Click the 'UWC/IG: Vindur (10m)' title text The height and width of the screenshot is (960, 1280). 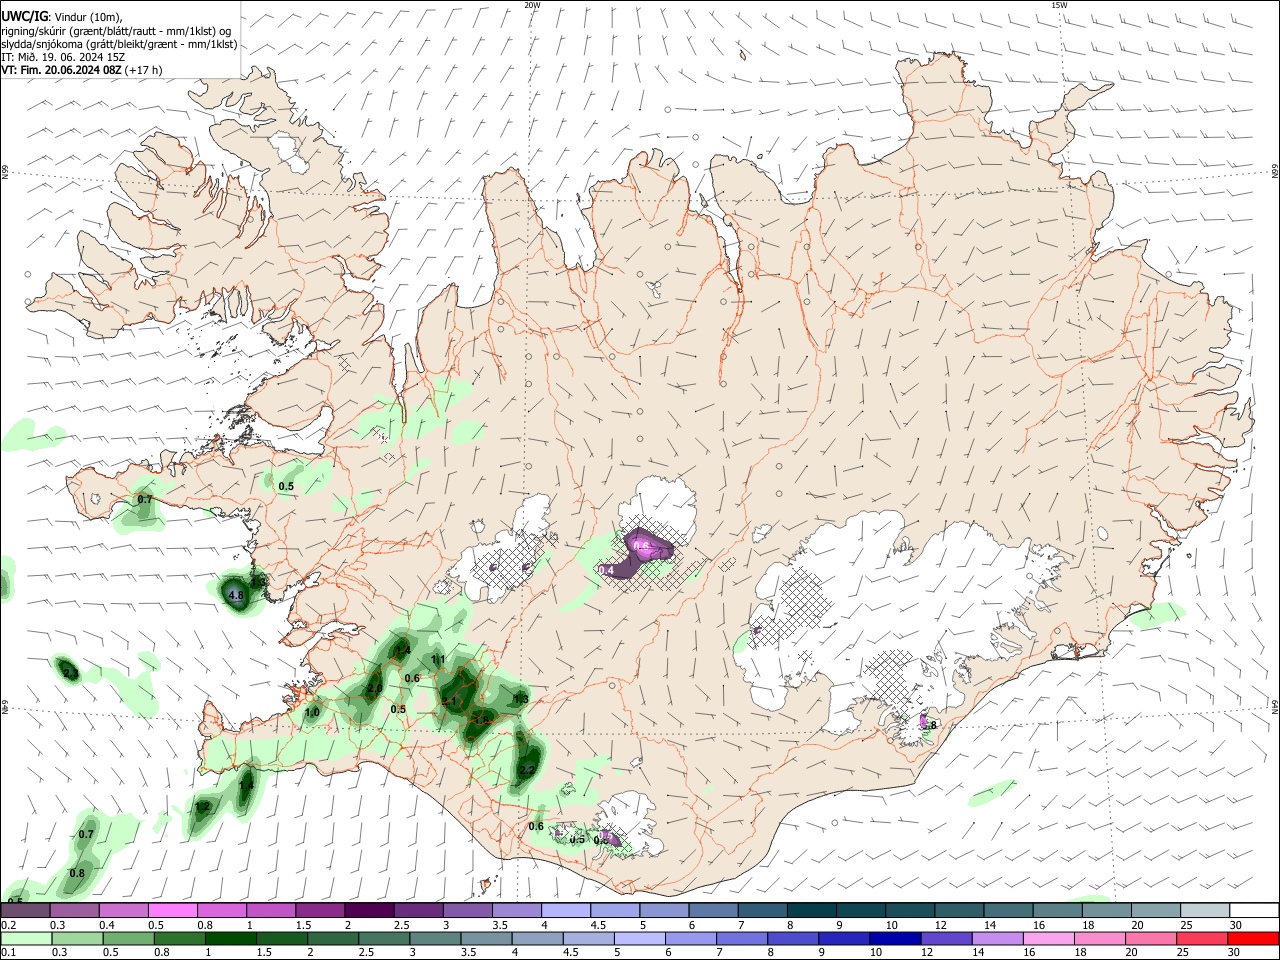[62, 16]
